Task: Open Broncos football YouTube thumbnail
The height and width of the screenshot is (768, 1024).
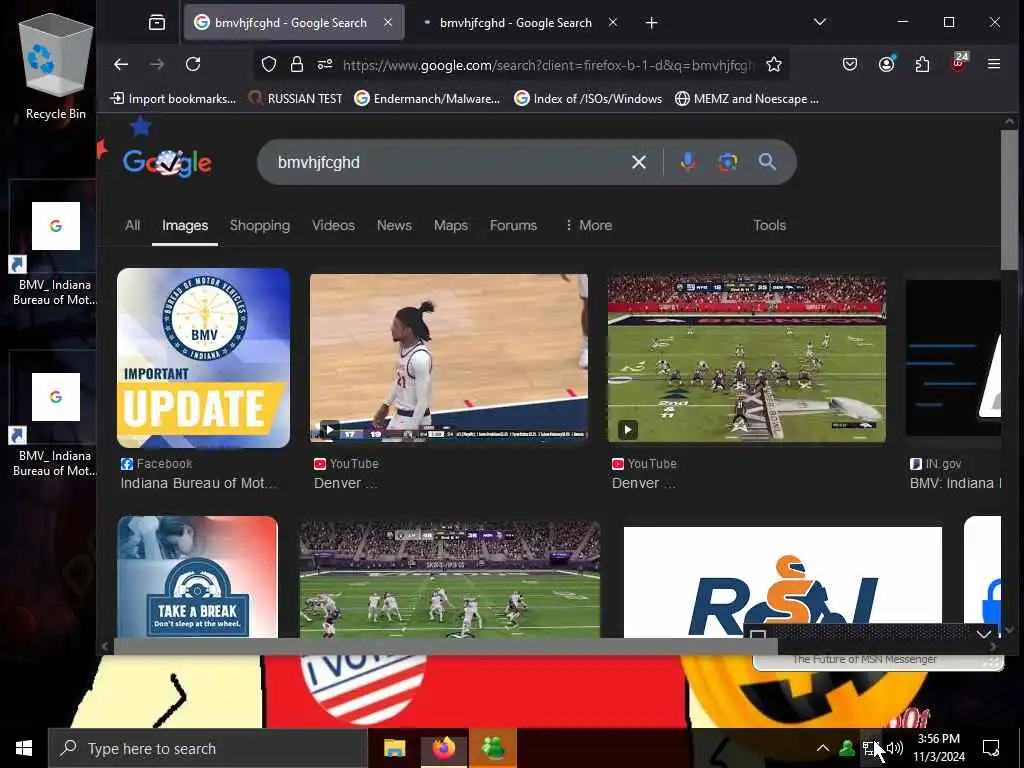Action: click(x=746, y=358)
